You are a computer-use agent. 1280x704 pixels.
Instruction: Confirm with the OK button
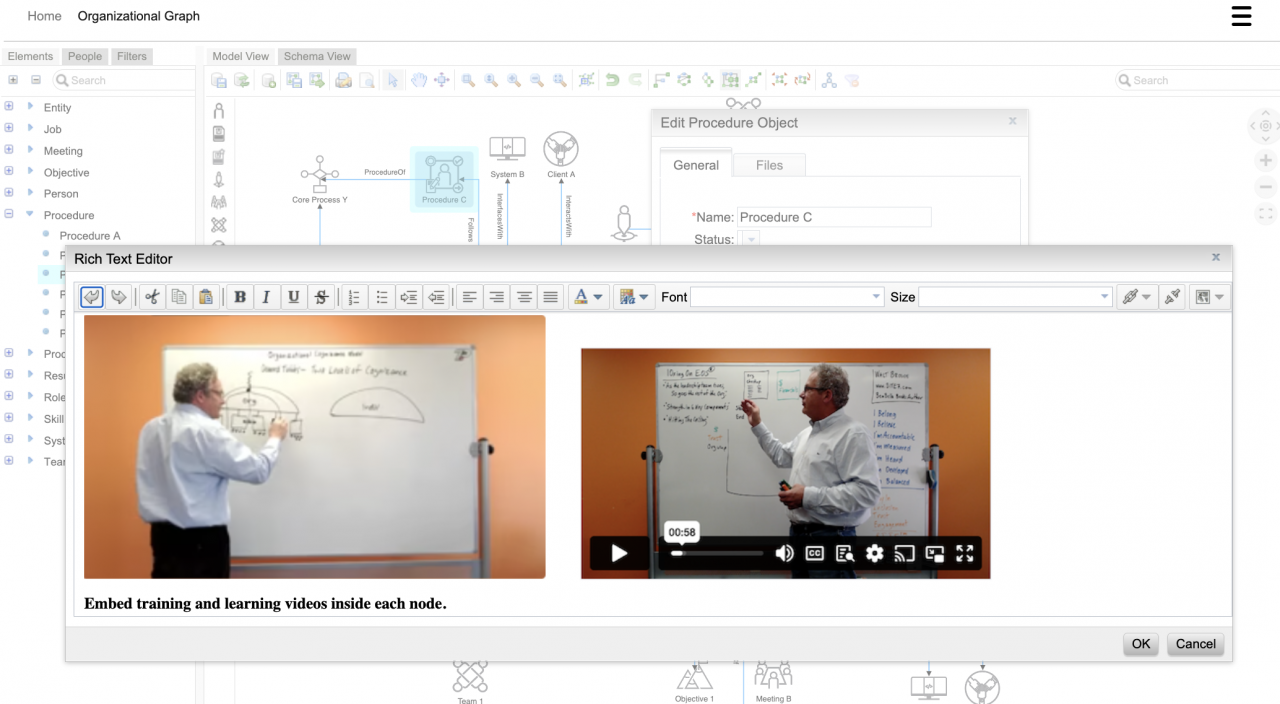pos(1140,644)
